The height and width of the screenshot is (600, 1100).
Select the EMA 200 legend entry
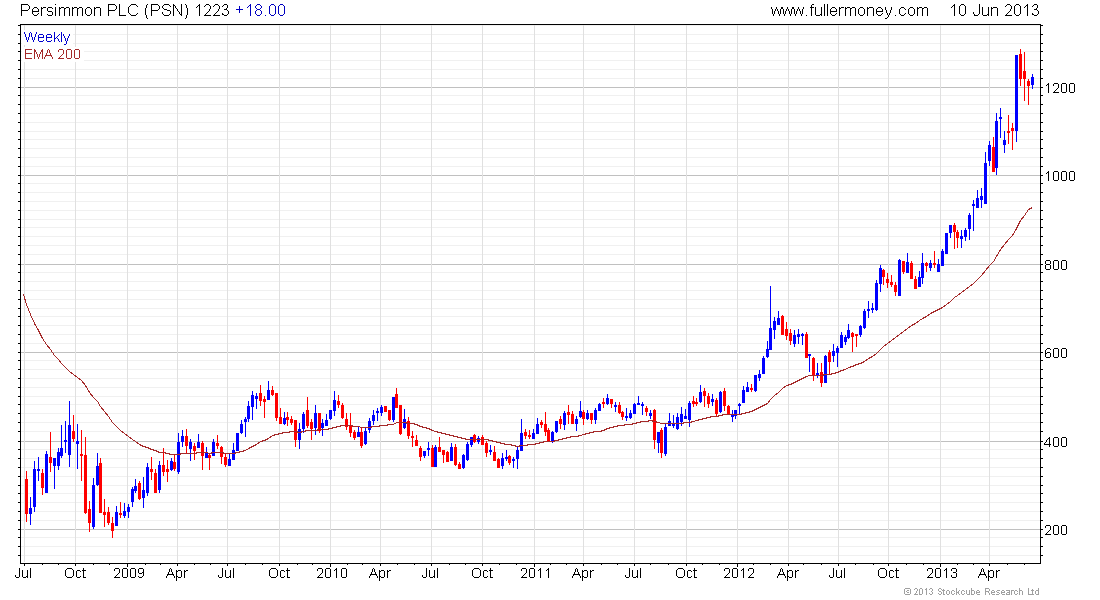click(x=52, y=54)
